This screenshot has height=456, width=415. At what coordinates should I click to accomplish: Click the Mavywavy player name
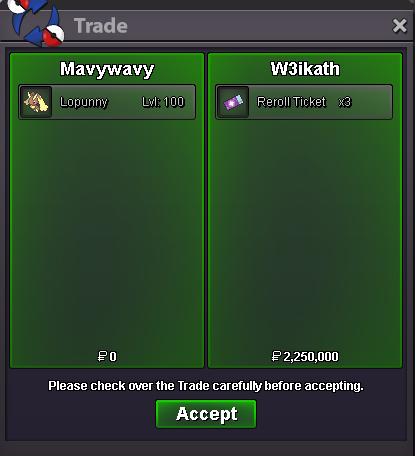[x=107, y=69]
